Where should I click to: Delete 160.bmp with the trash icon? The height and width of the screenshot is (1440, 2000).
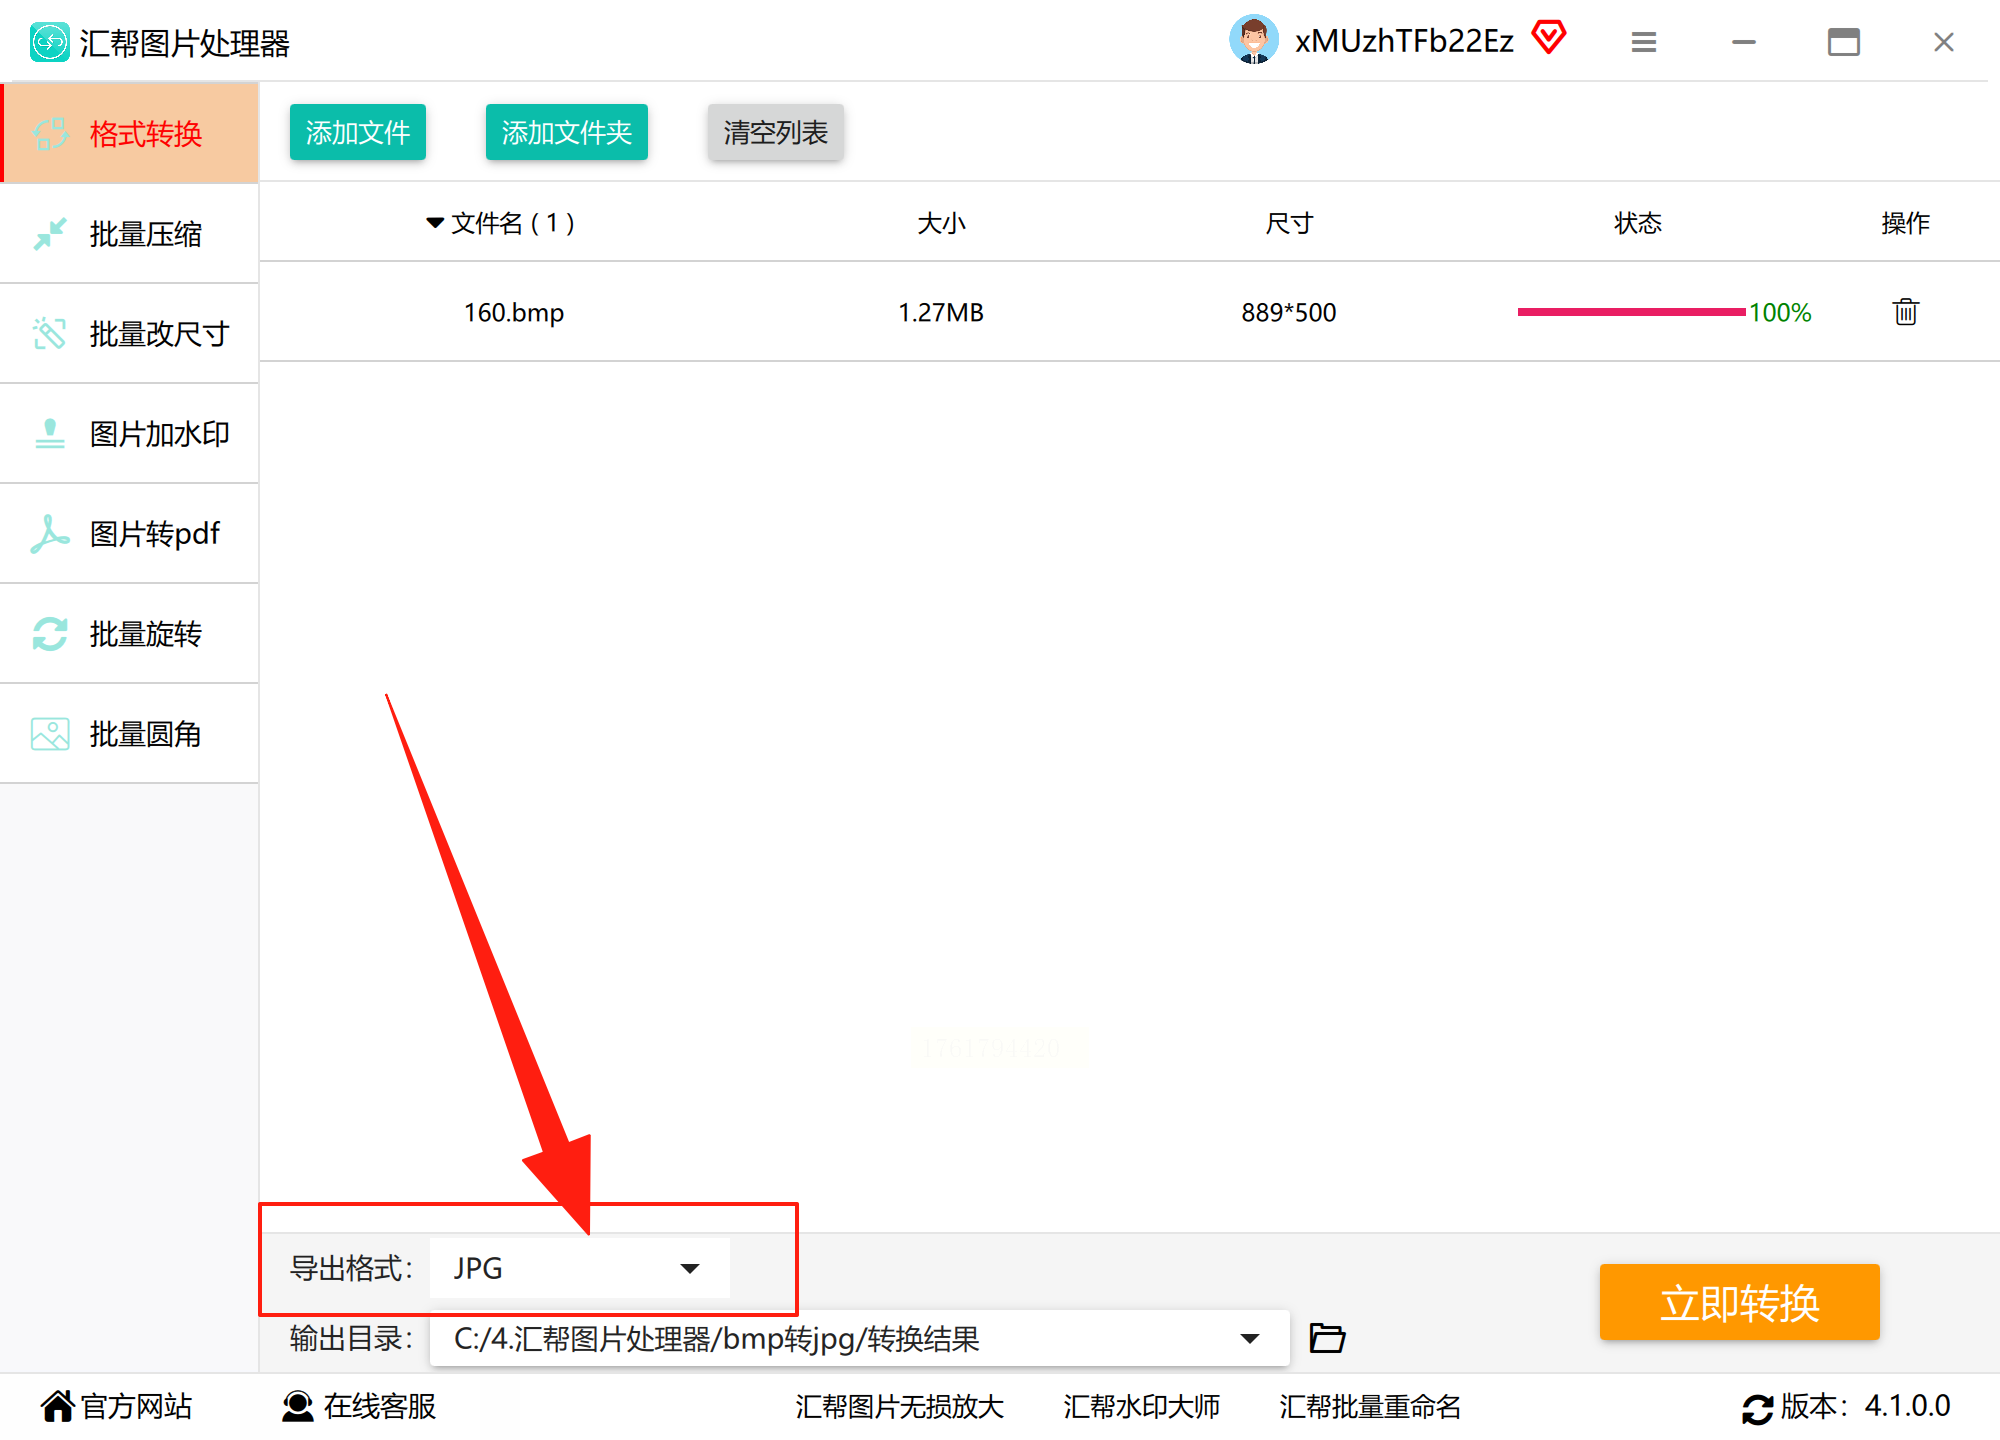point(1905,312)
